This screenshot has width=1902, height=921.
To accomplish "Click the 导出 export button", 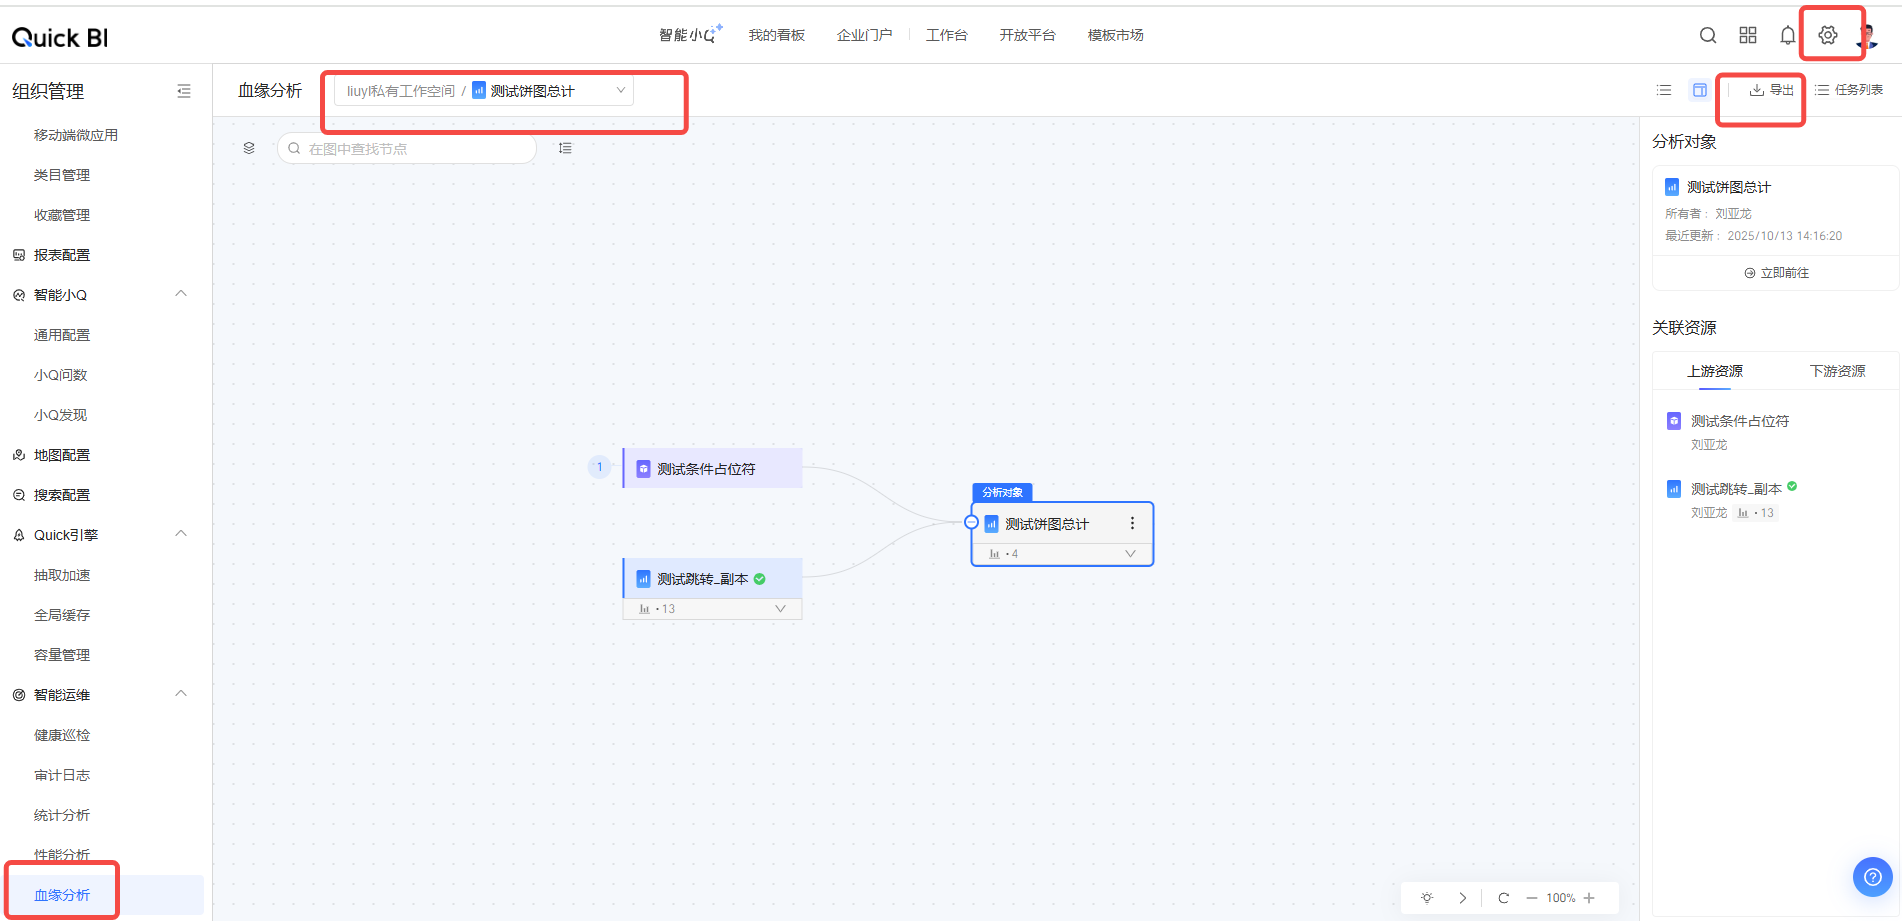I will 1771,90.
